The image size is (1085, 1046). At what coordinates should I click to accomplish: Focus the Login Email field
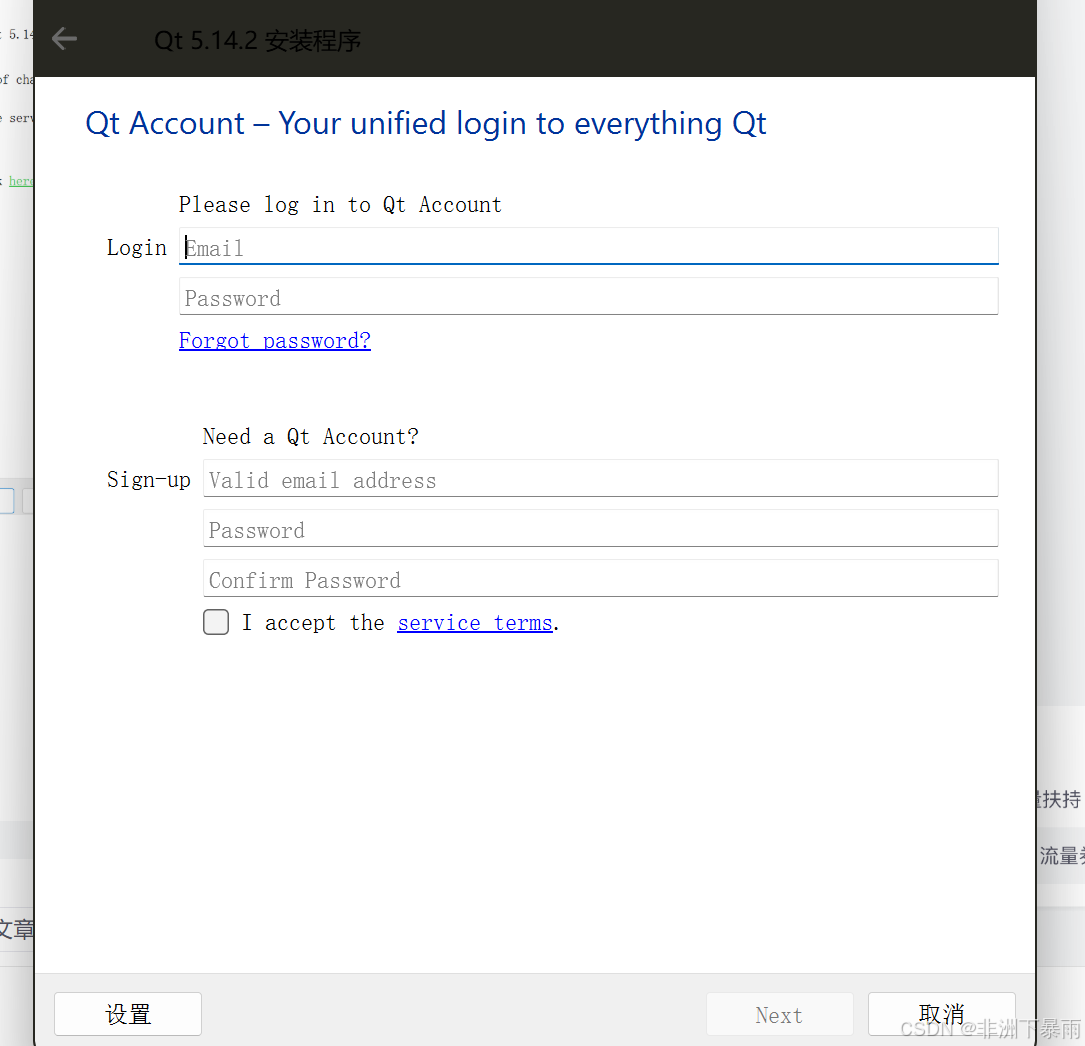[x=588, y=246]
